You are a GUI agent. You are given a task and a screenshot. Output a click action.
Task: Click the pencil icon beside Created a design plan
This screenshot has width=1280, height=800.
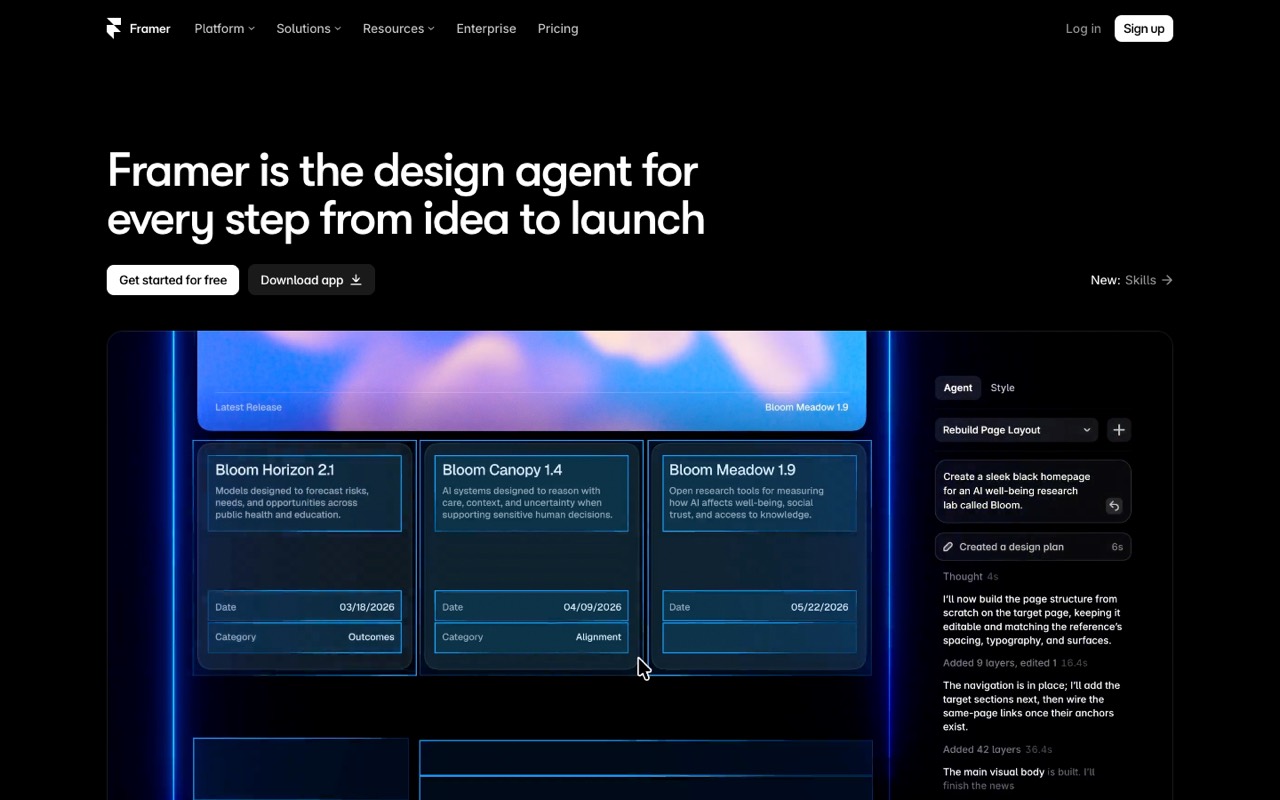click(948, 547)
